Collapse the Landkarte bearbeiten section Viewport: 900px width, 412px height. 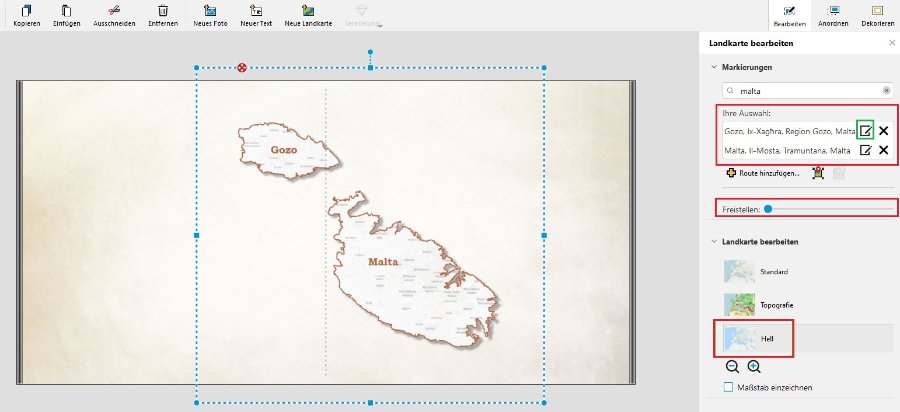[714, 241]
